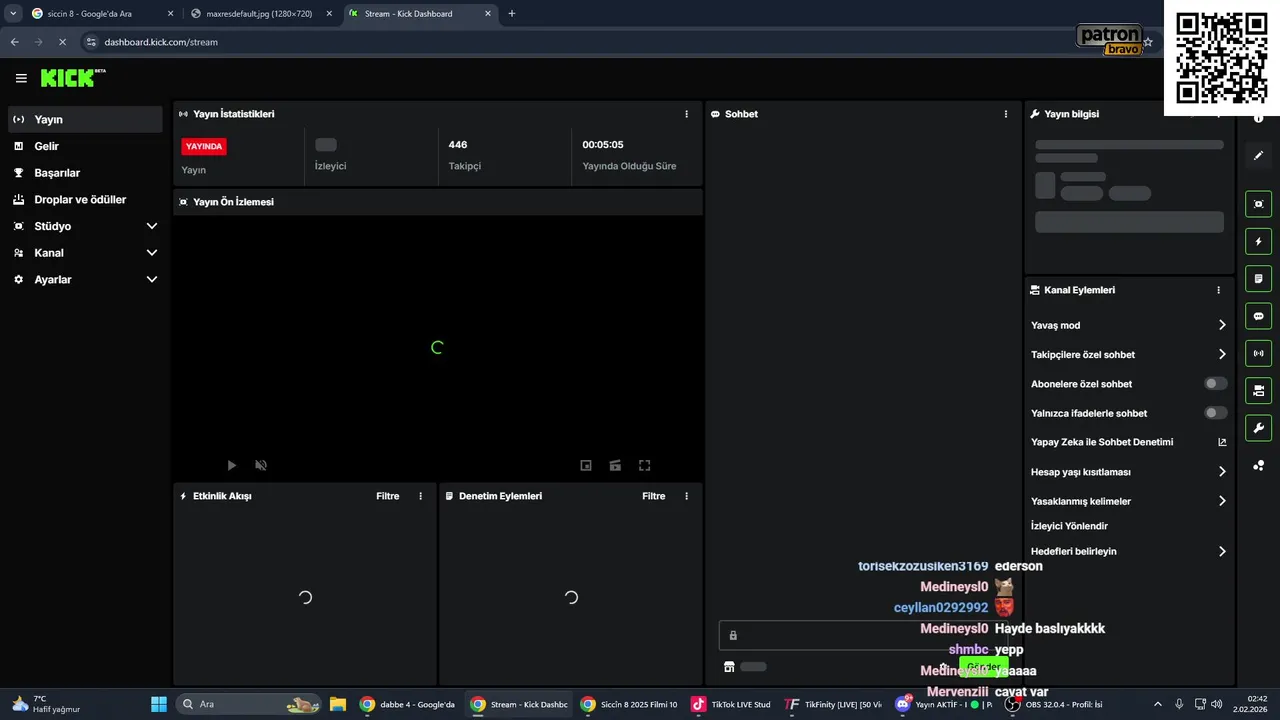Open the hamburger menu next to Kick logo
Screen dimensions: 1280x720
(21, 78)
